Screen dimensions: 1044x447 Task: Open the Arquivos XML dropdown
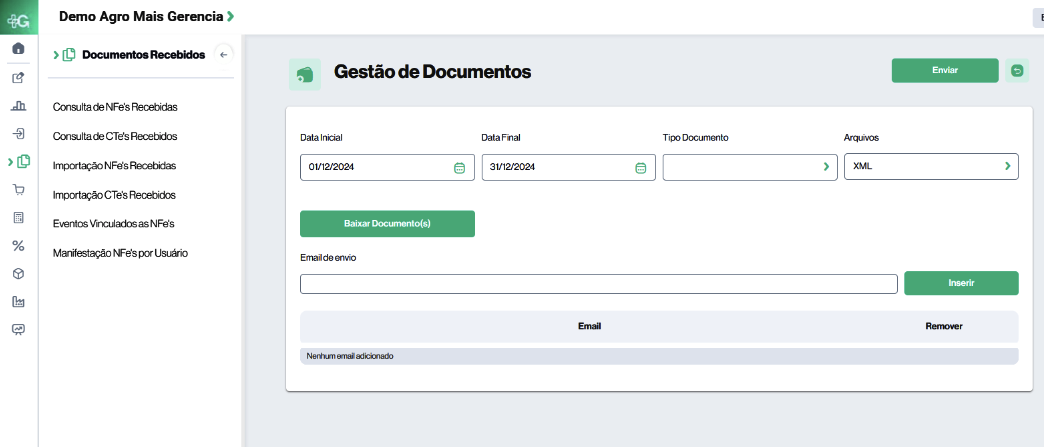1007,167
